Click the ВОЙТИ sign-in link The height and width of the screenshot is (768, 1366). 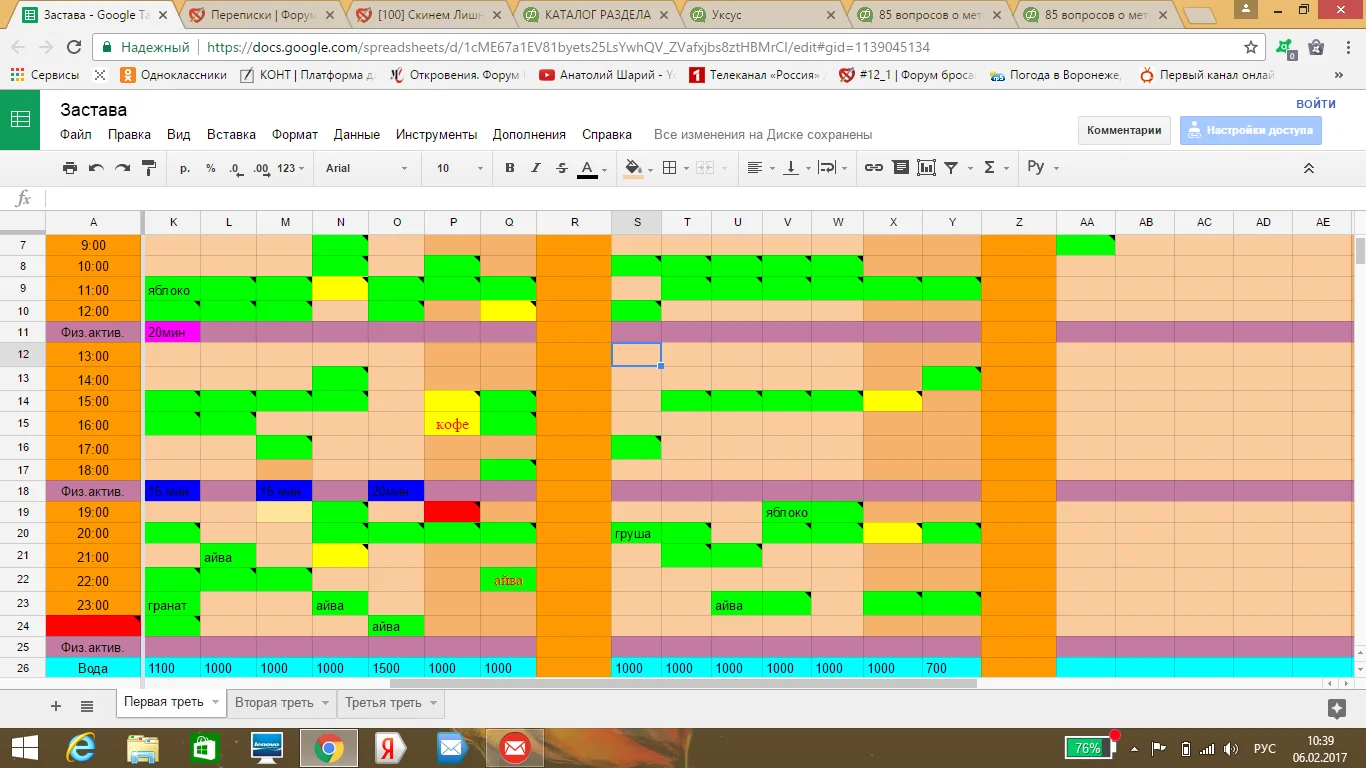coord(1316,103)
